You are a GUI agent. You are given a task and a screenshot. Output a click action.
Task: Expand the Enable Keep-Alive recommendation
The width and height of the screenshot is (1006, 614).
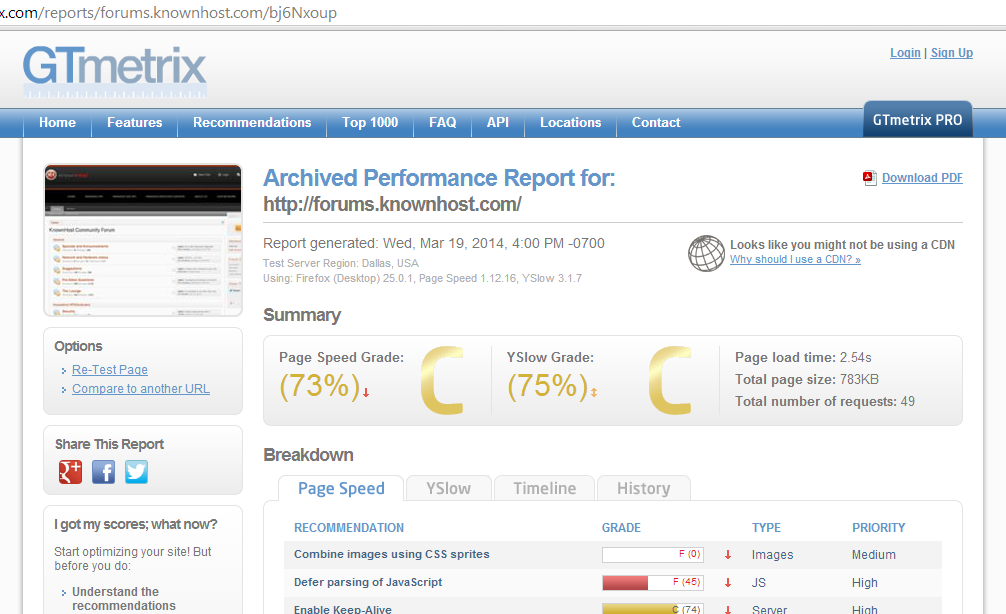tap(613, 608)
